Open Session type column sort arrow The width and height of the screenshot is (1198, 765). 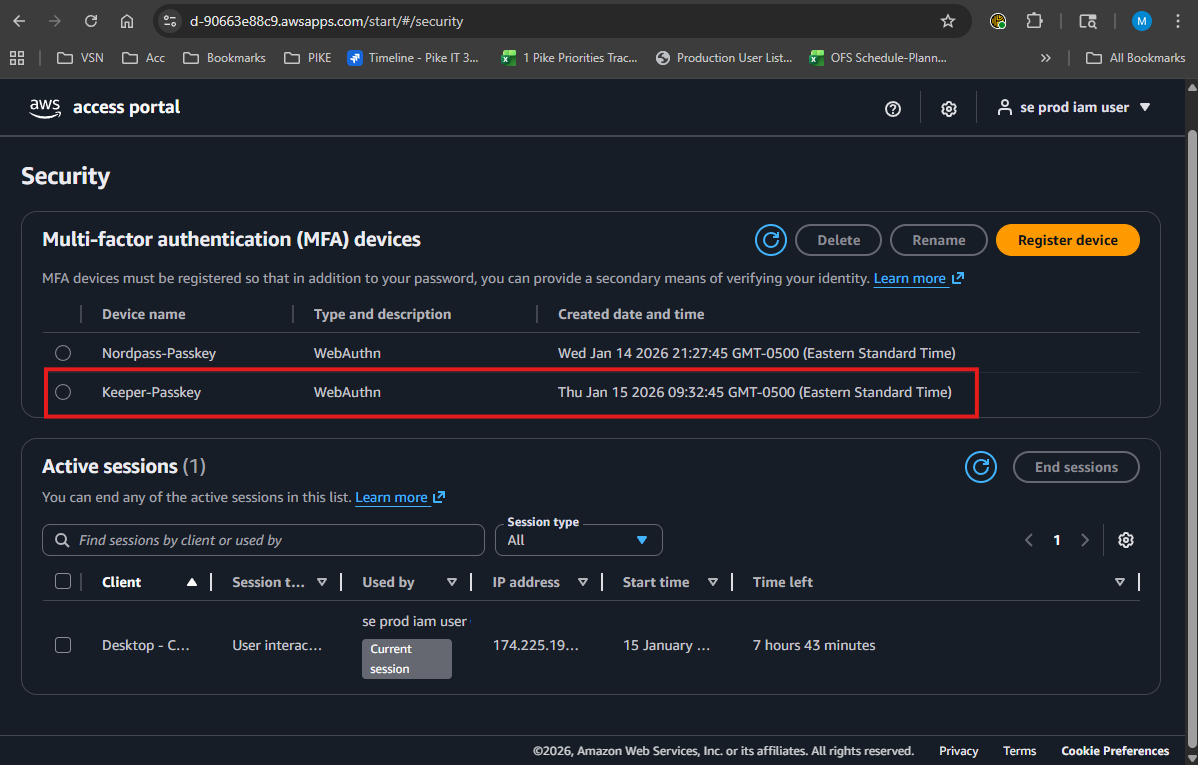click(322, 582)
